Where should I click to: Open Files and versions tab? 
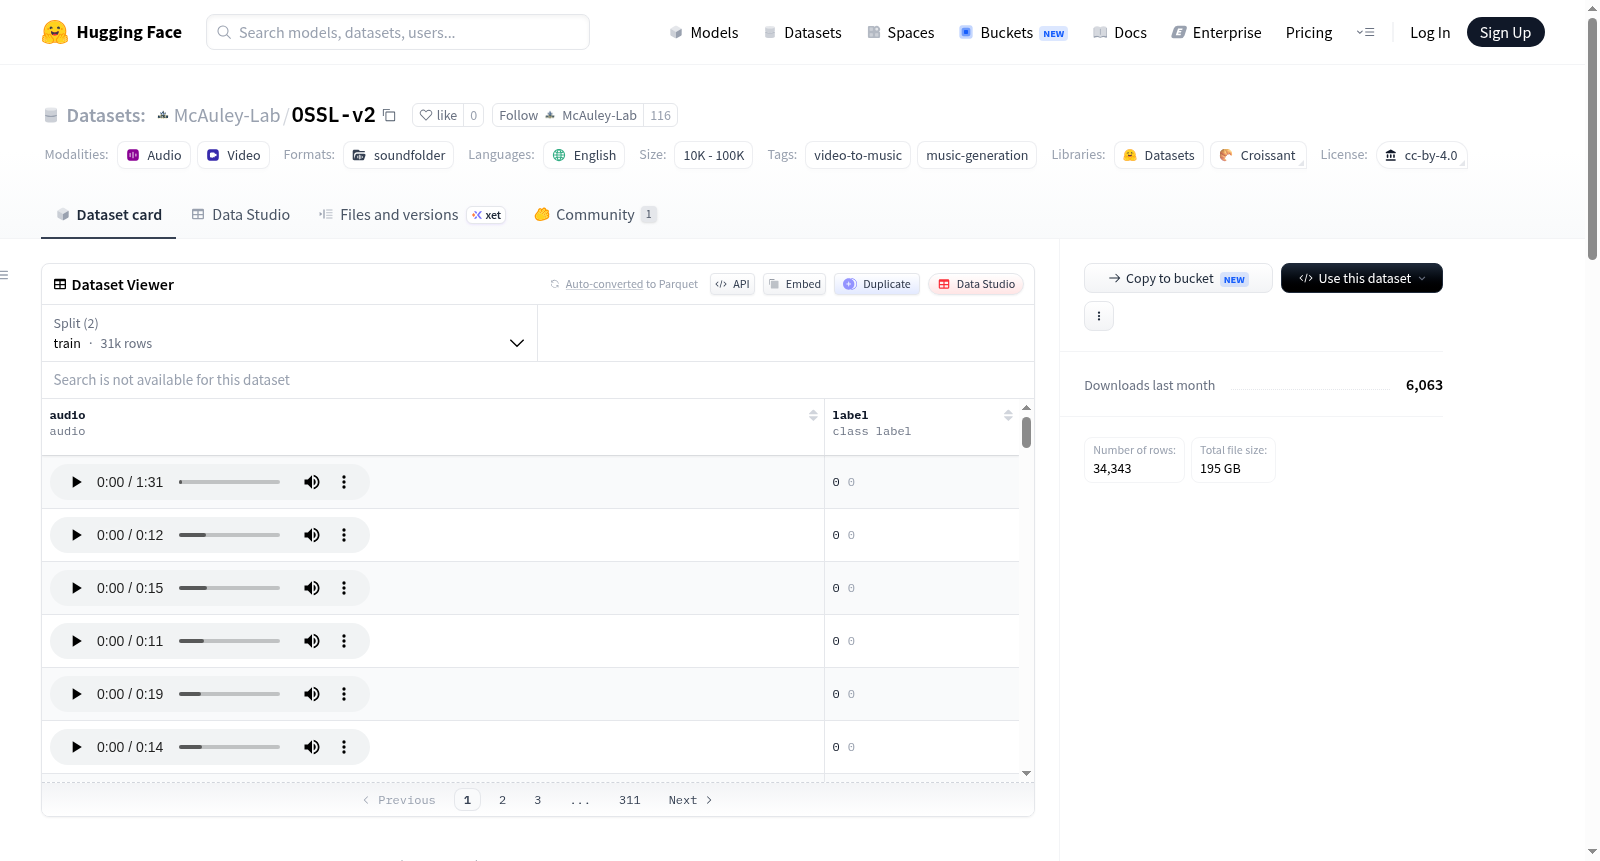412,214
